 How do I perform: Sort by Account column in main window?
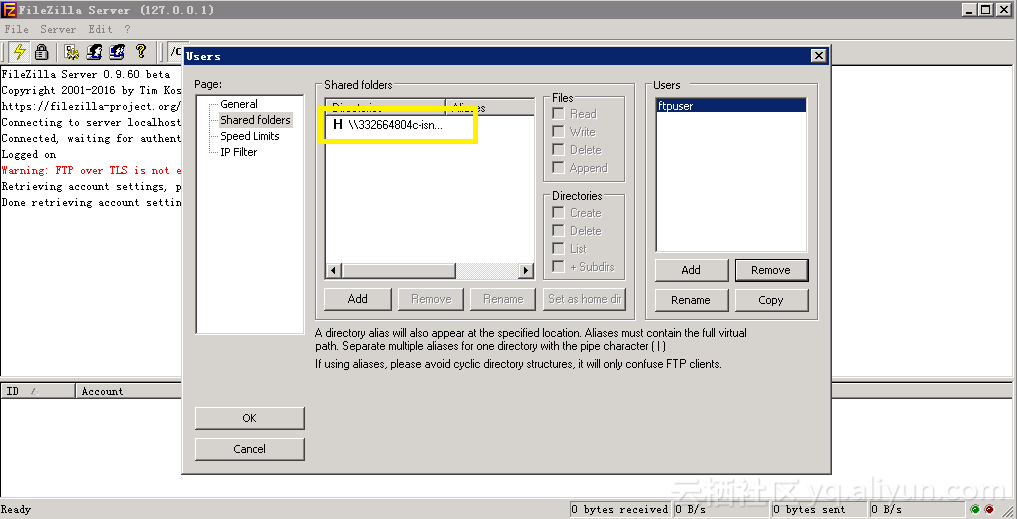128,391
